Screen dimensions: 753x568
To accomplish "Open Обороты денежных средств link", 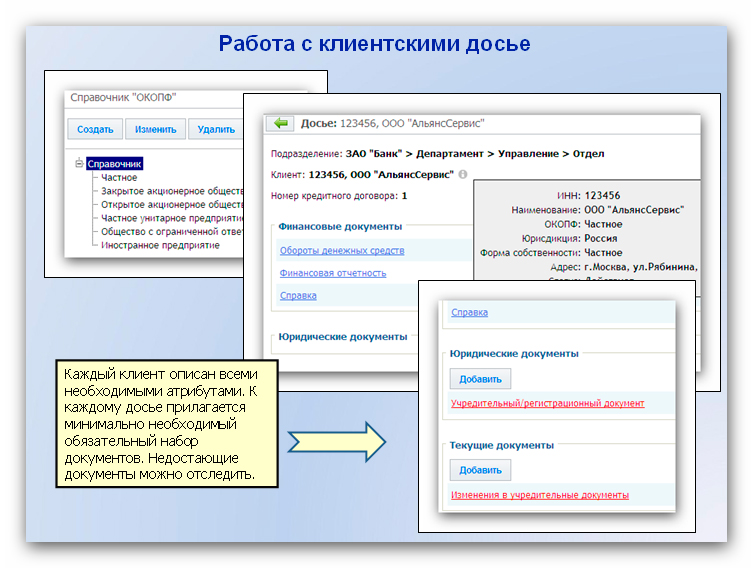I will pyautogui.click(x=342, y=251).
